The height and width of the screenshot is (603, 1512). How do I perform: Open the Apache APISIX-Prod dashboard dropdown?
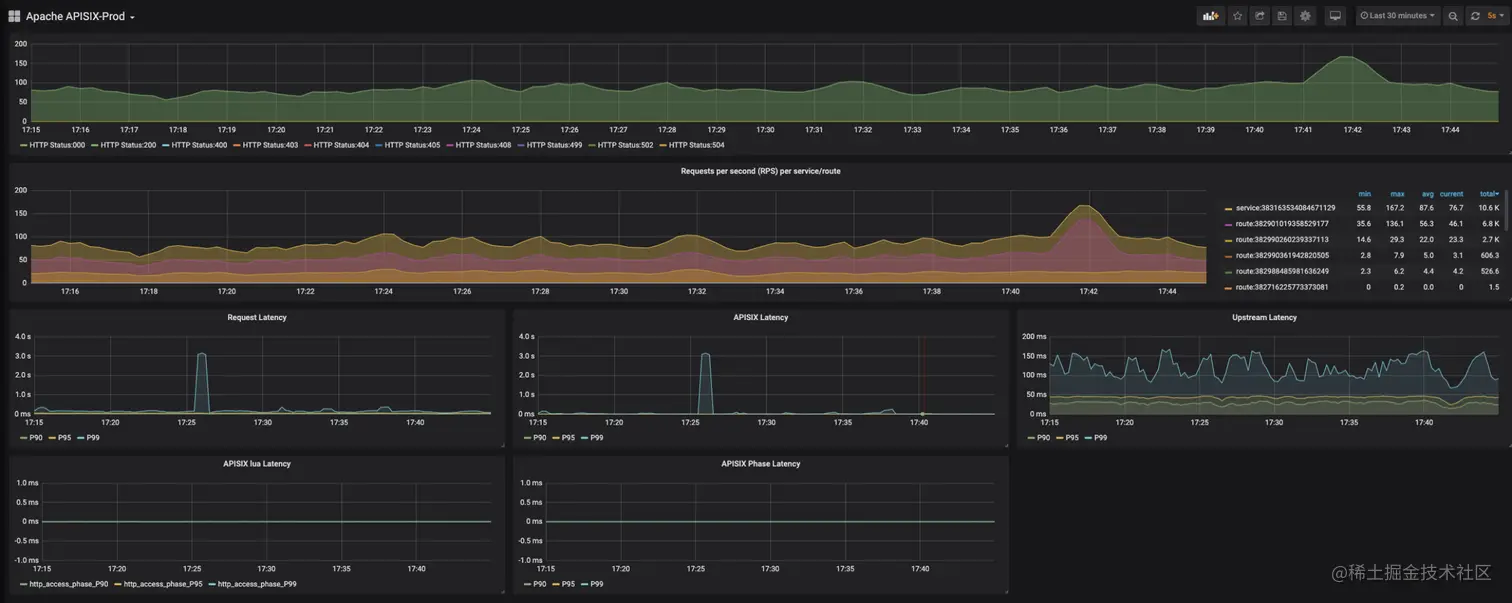(x=80, y=17)
